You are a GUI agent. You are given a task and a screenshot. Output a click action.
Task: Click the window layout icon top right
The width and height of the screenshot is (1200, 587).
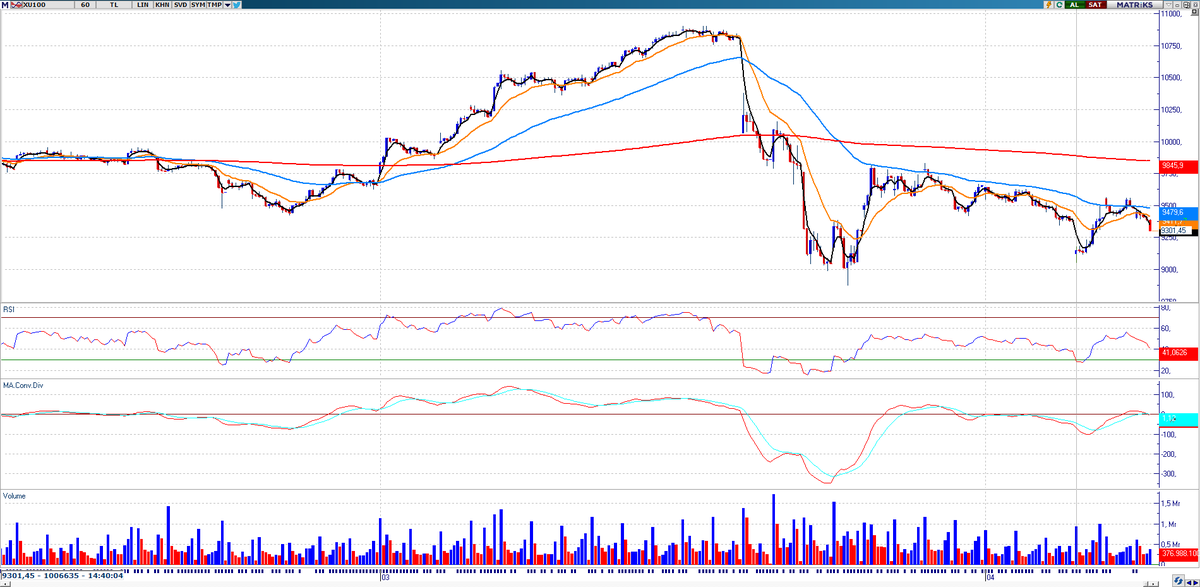click(1186, 5)
